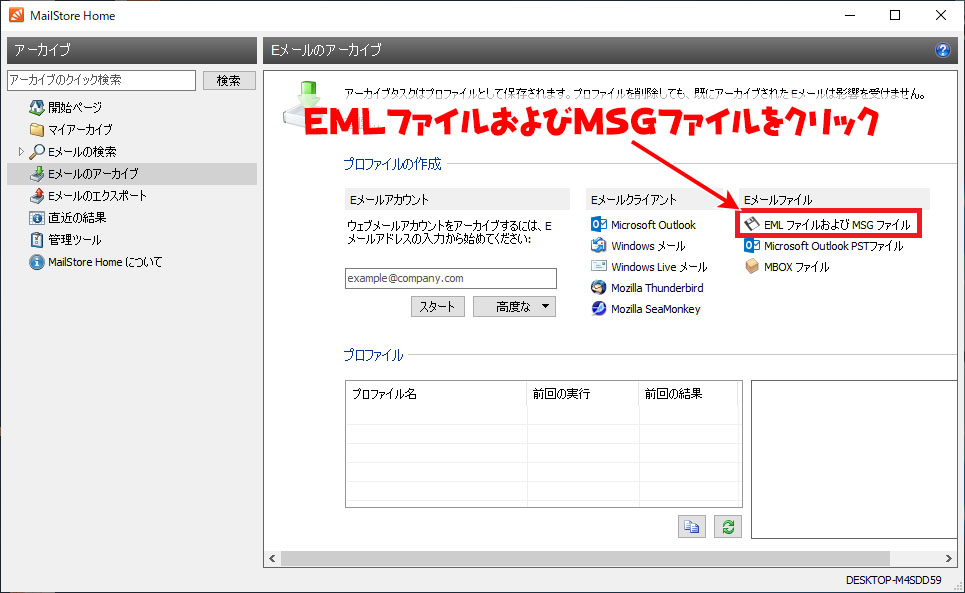Open 管理ツール in the sidebar

click(74, 240)
